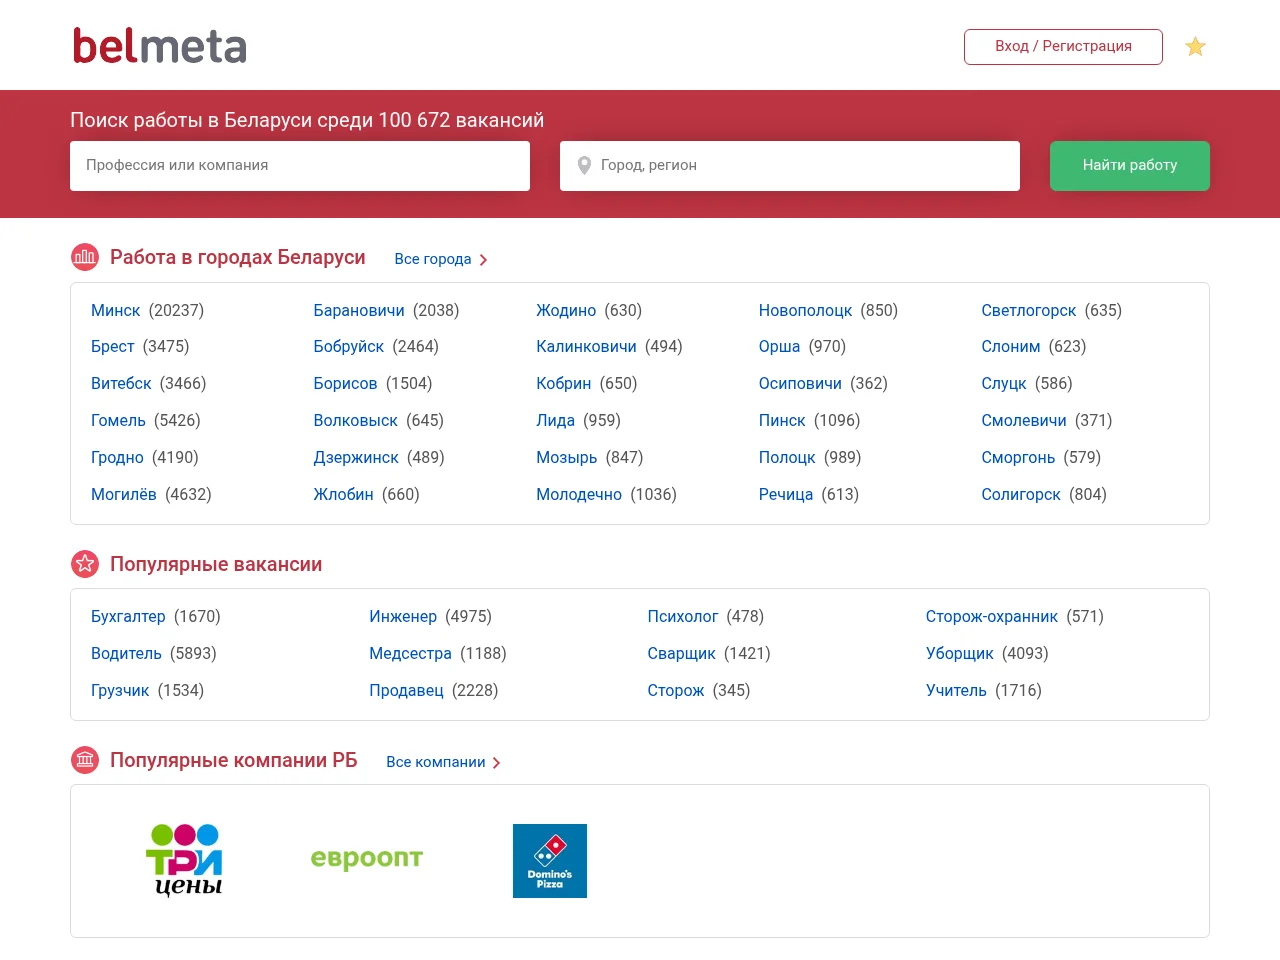The image size is (1280, 960).
Task: Open jobs in Слуцк
Action: point(1004,383)
